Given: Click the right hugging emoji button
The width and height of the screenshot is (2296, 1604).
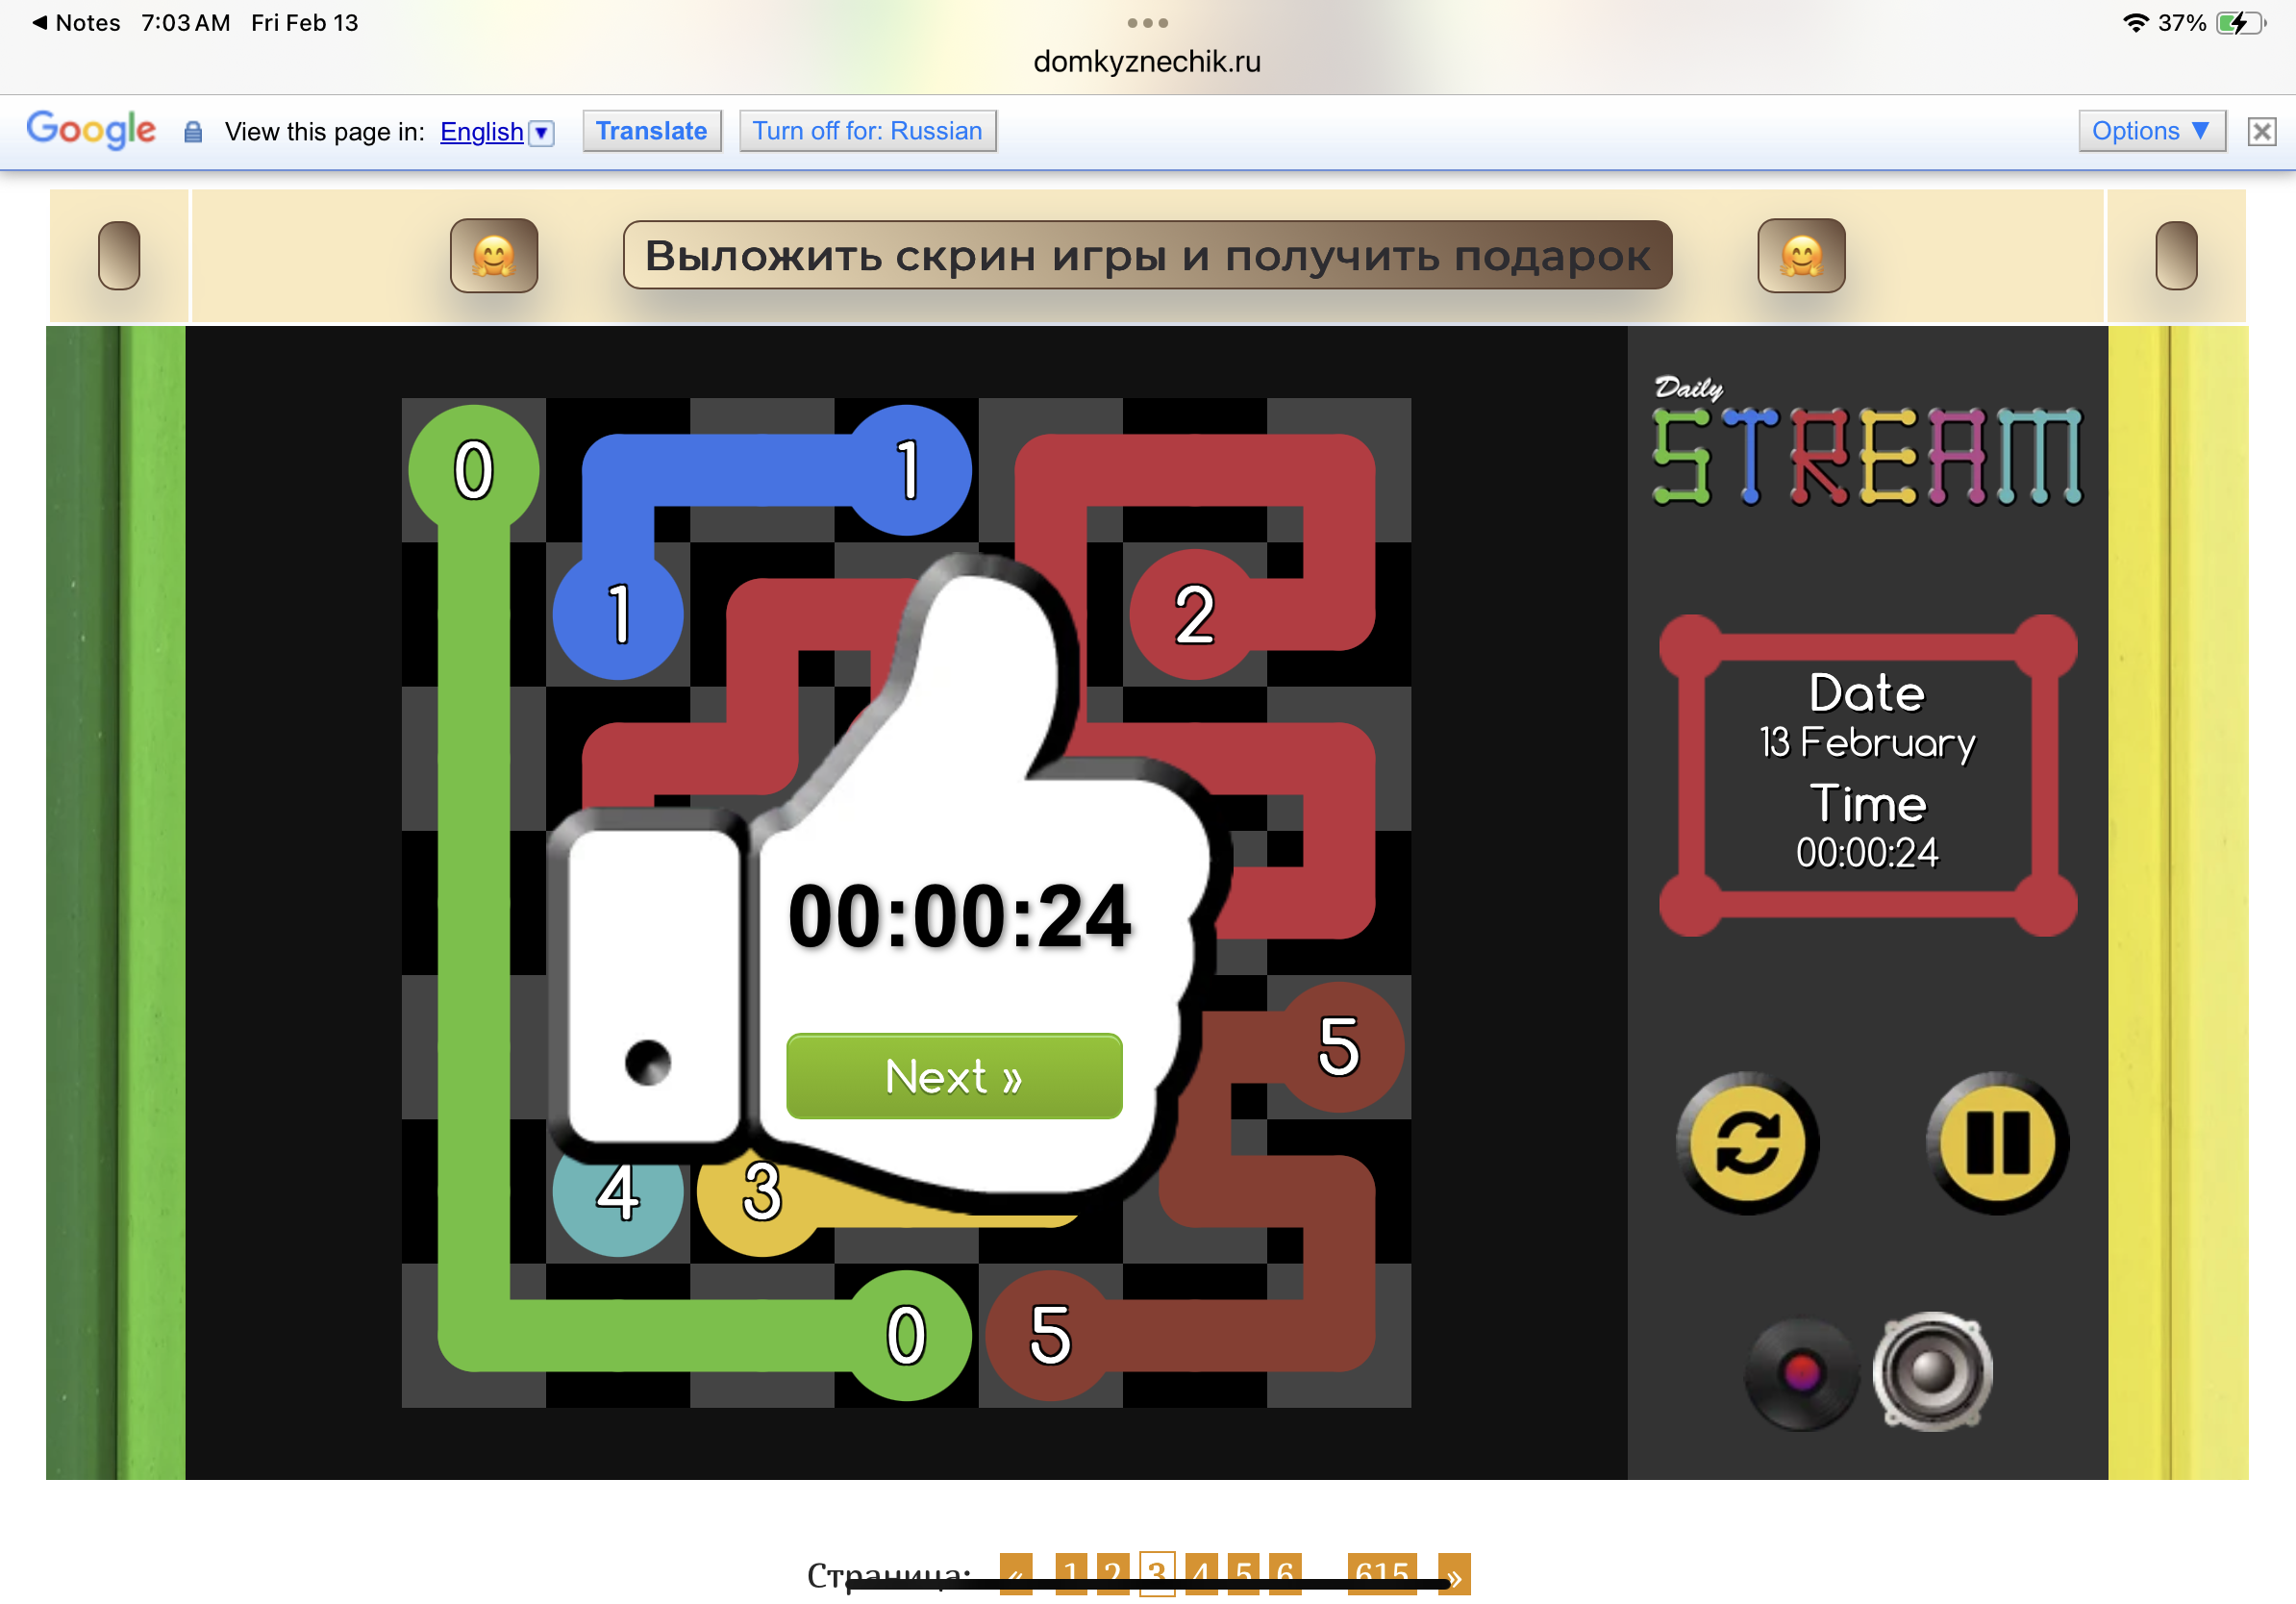Looking at the screenshot, I should pos(1800,256).
